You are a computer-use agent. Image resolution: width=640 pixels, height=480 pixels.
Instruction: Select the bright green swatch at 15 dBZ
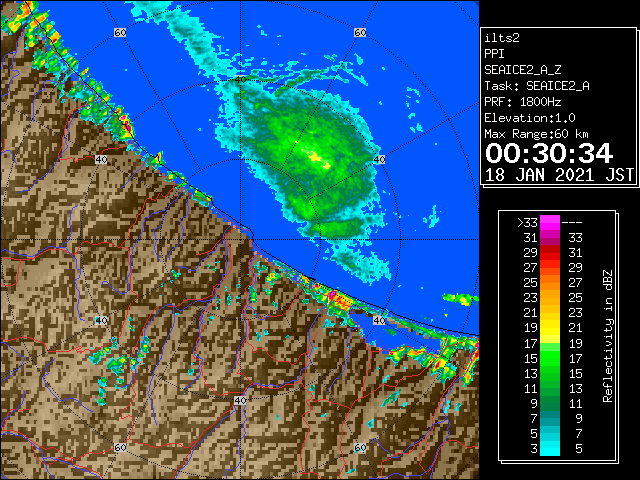pos(550,358)
